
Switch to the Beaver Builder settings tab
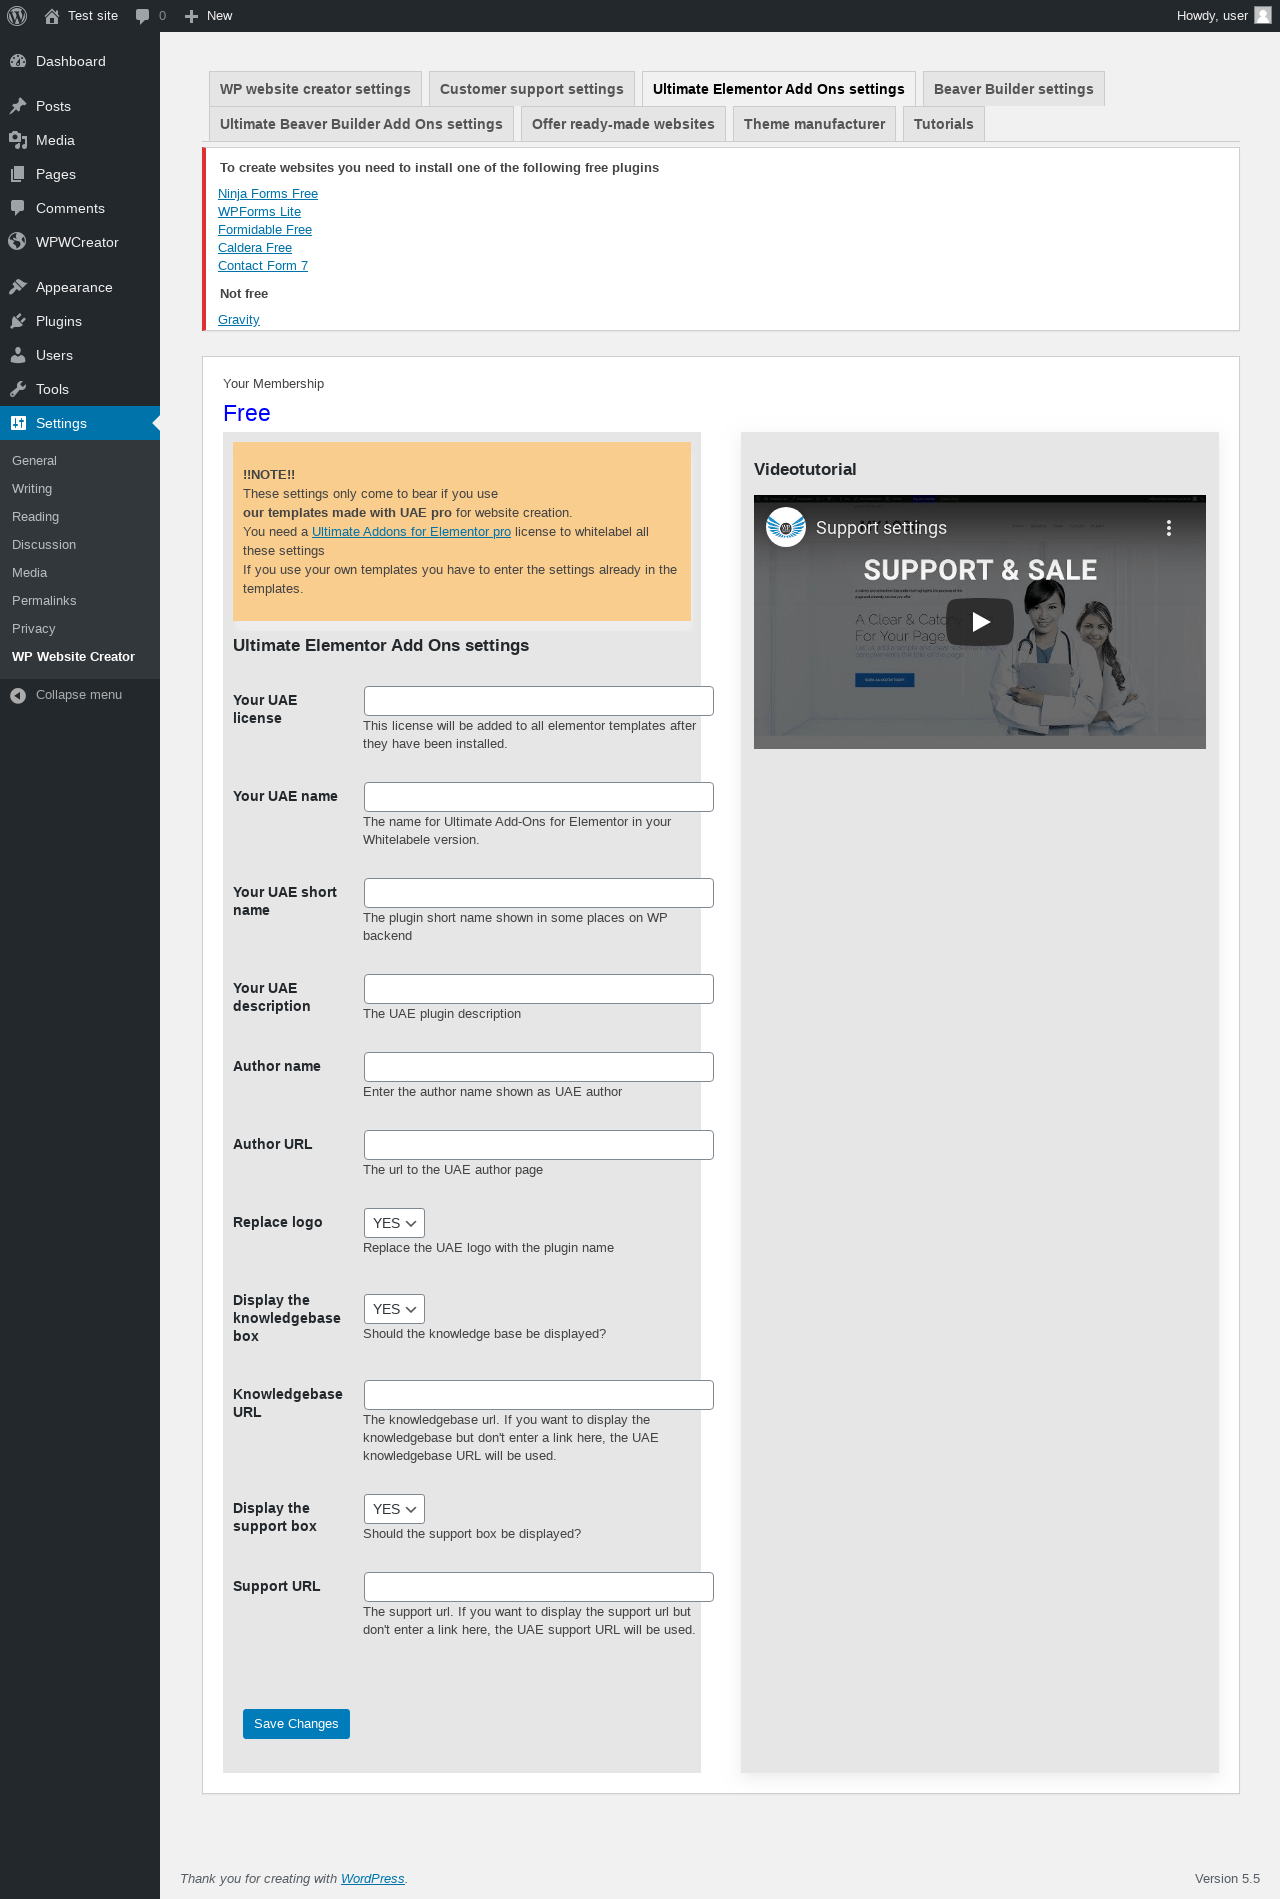tap(1013, 89)
